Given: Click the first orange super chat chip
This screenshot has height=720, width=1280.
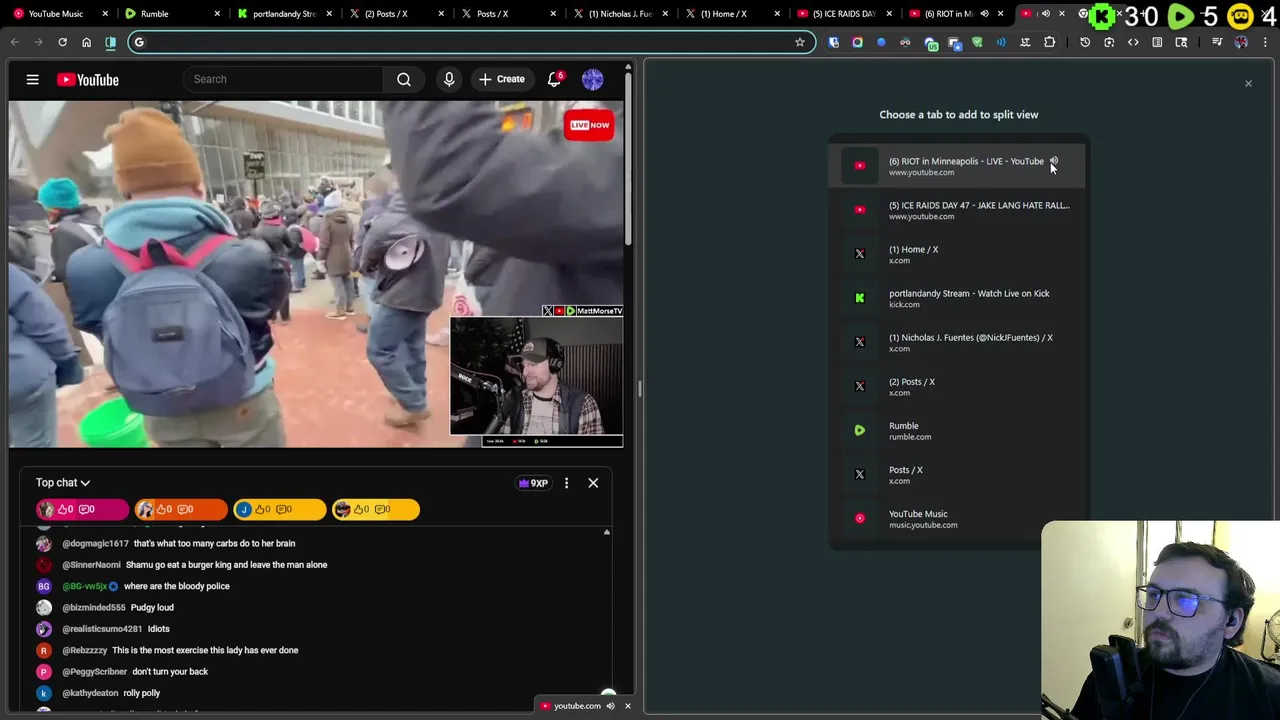Looking at the screenshot, I should (181, 510).
